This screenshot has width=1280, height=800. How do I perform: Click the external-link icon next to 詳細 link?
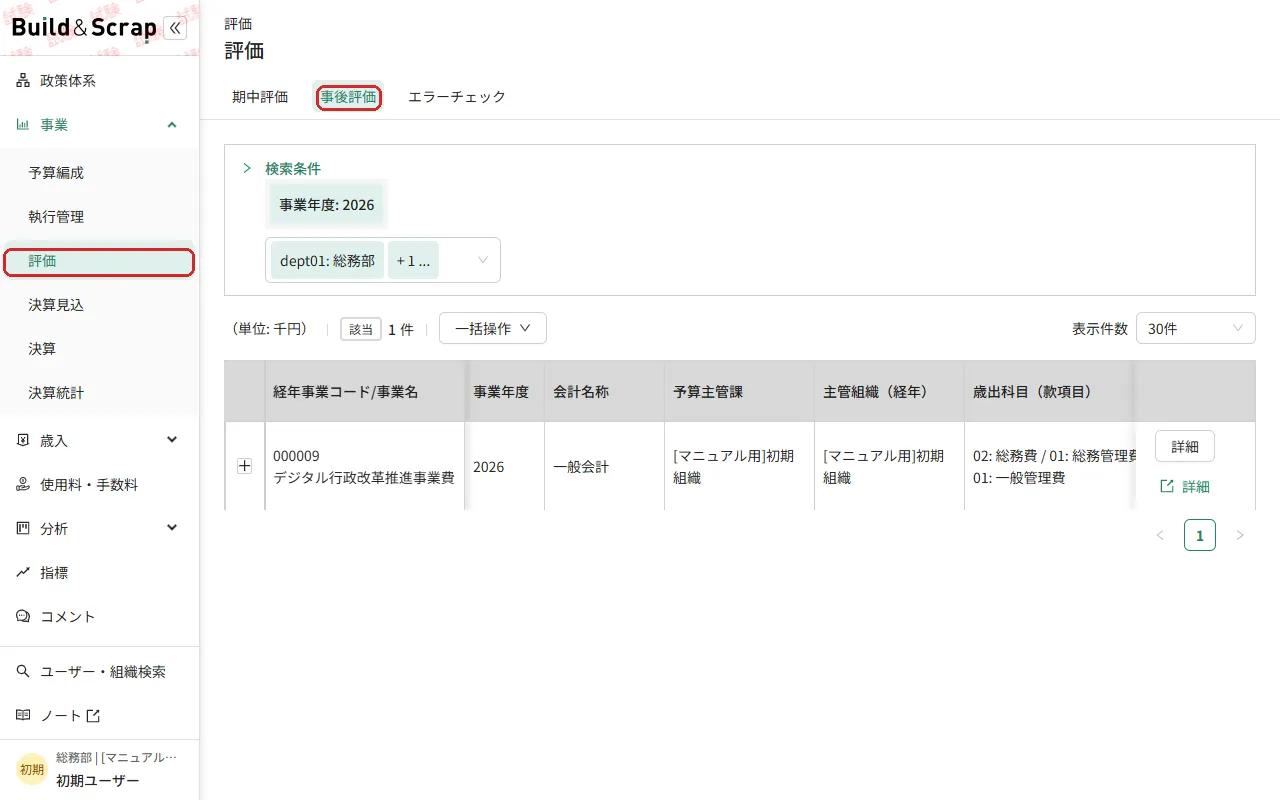click(1166, 487)
